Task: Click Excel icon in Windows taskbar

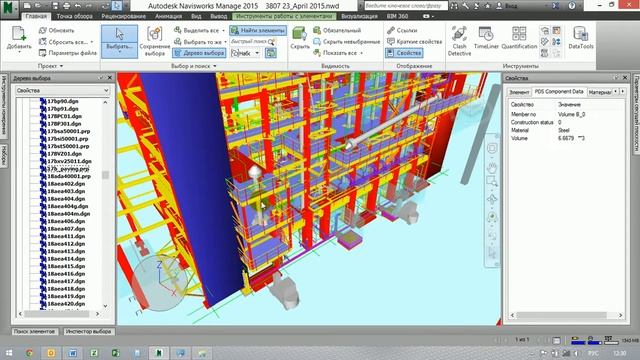Action: (94, 353)
